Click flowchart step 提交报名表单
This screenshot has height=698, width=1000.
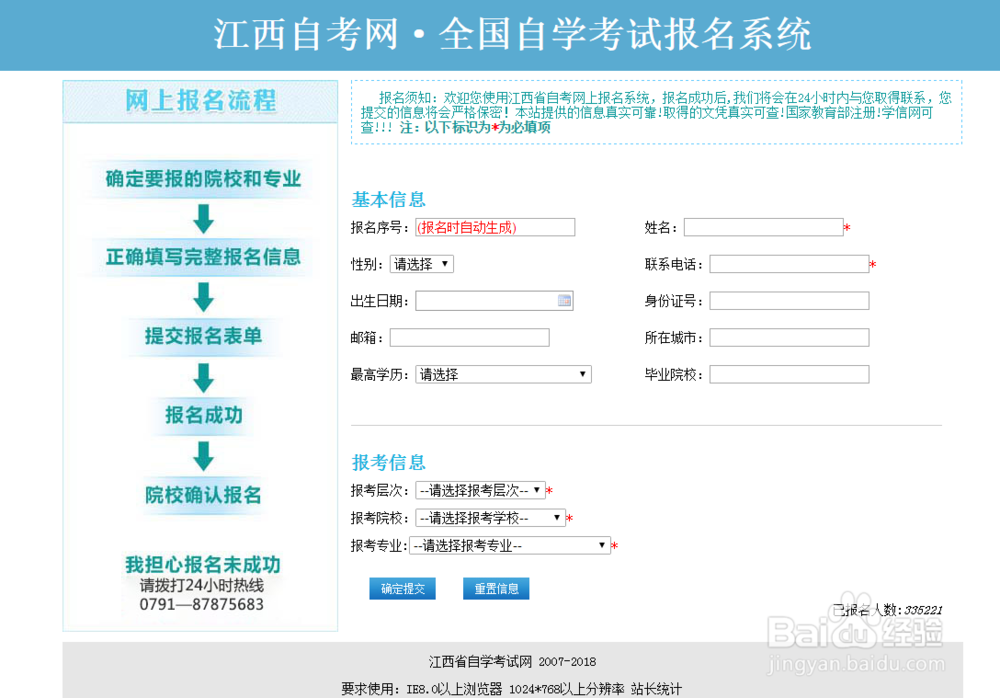point(202,337)
